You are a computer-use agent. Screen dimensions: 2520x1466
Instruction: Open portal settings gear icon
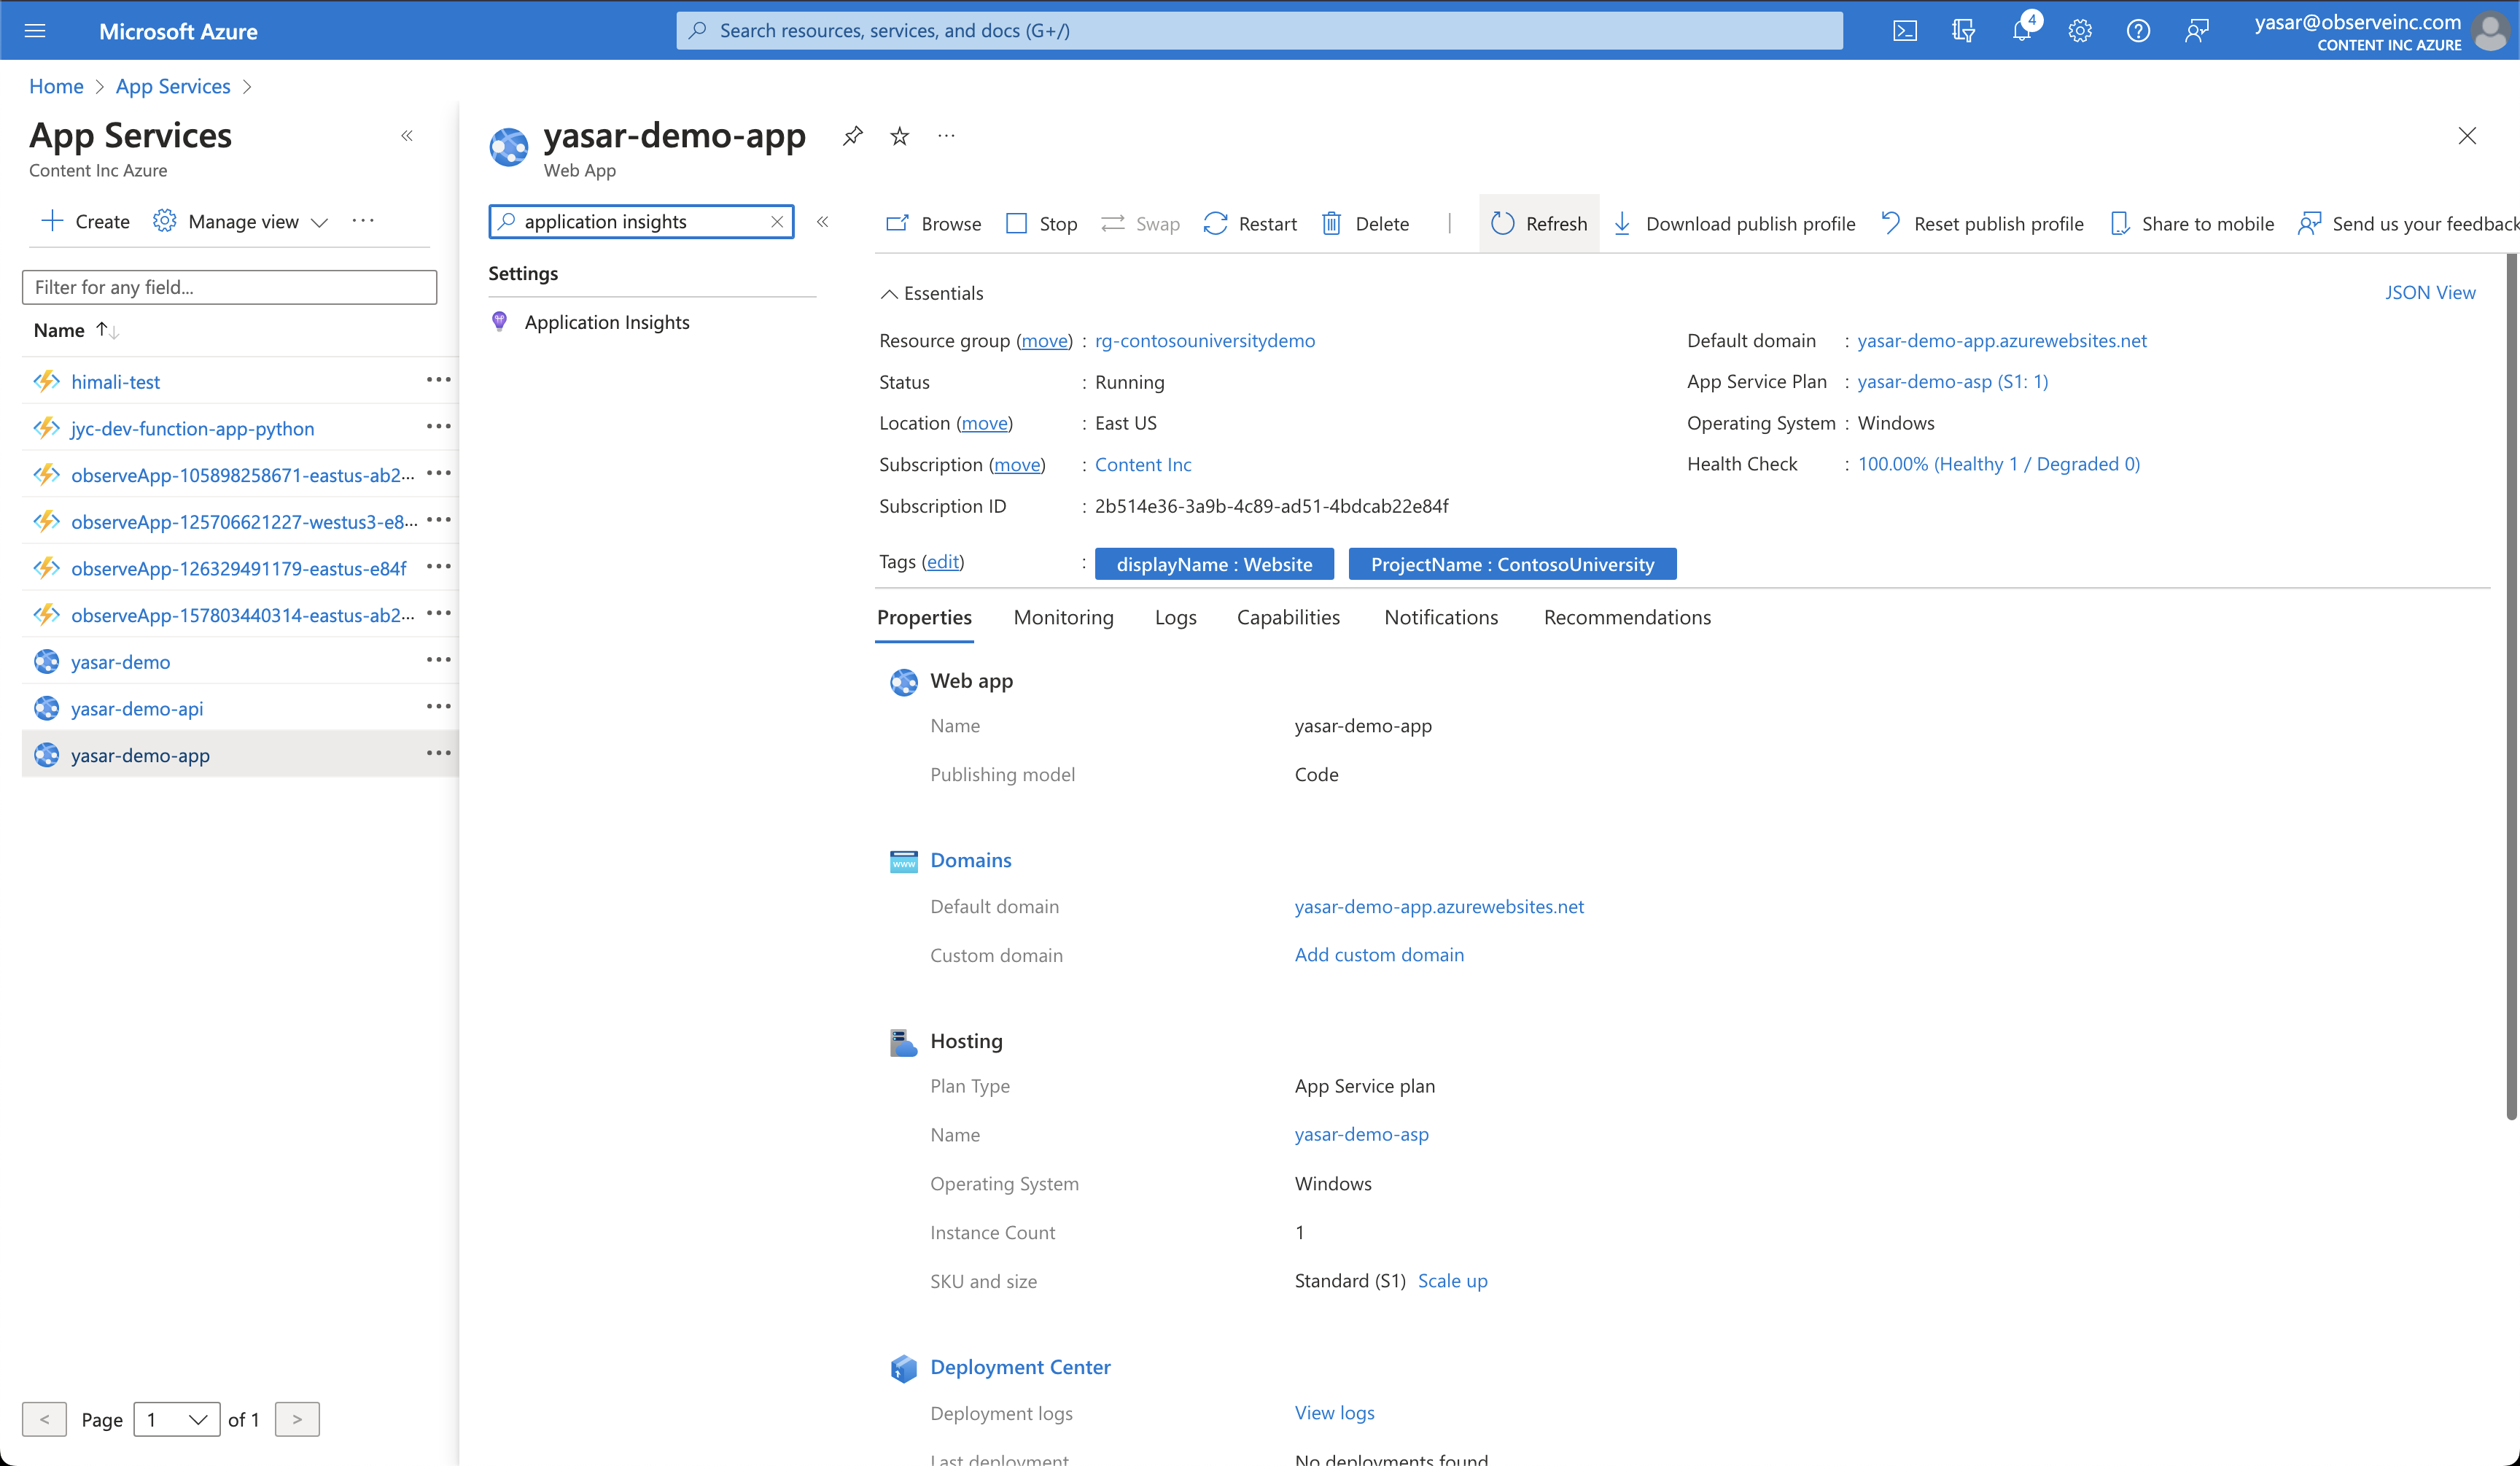tap(2080, 31)
